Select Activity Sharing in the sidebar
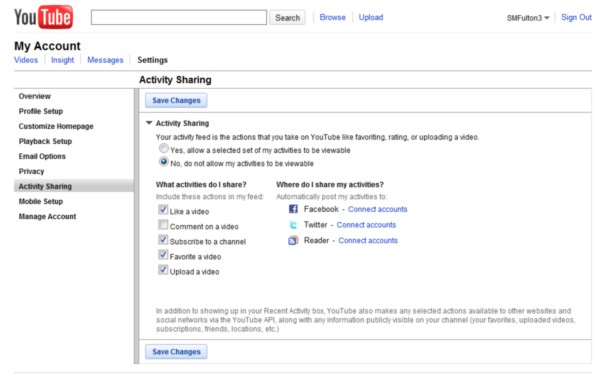The height and width of the screenshot is (375, 600). click(74, 186)
